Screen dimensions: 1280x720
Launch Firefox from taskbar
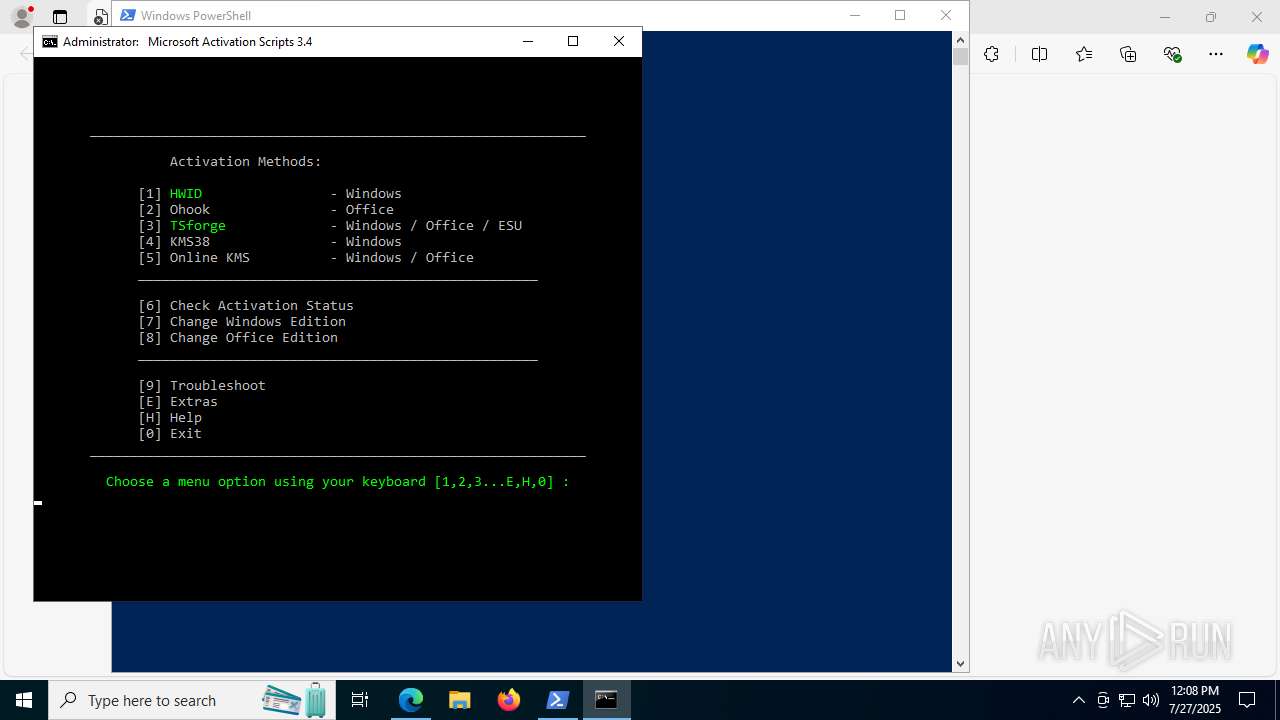[x=509, y=700]
